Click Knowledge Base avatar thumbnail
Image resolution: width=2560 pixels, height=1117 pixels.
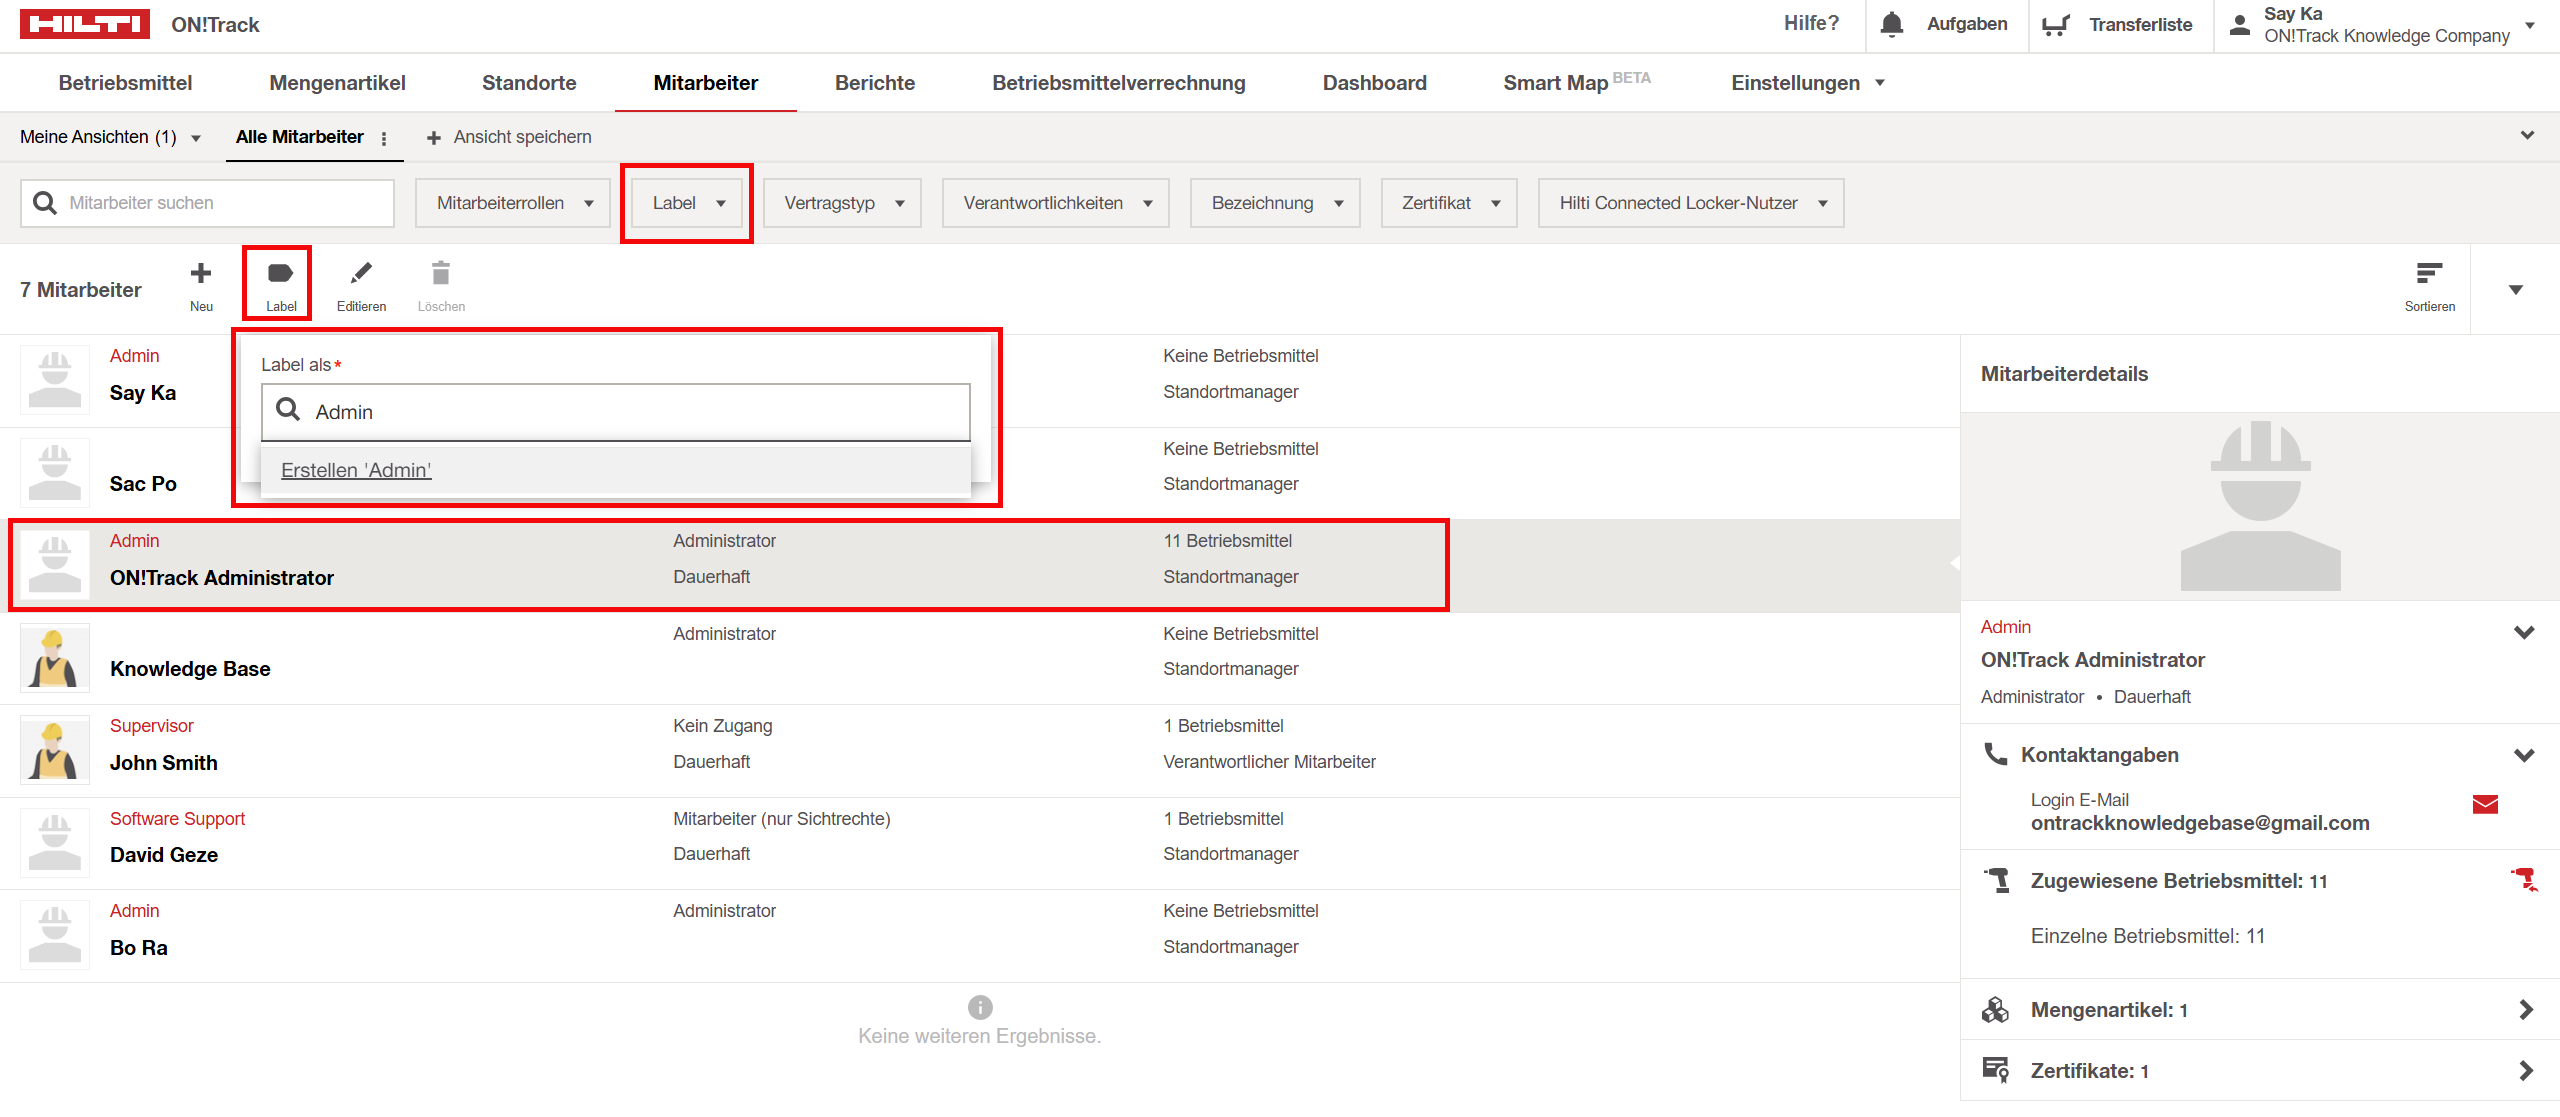pos(55,657)
